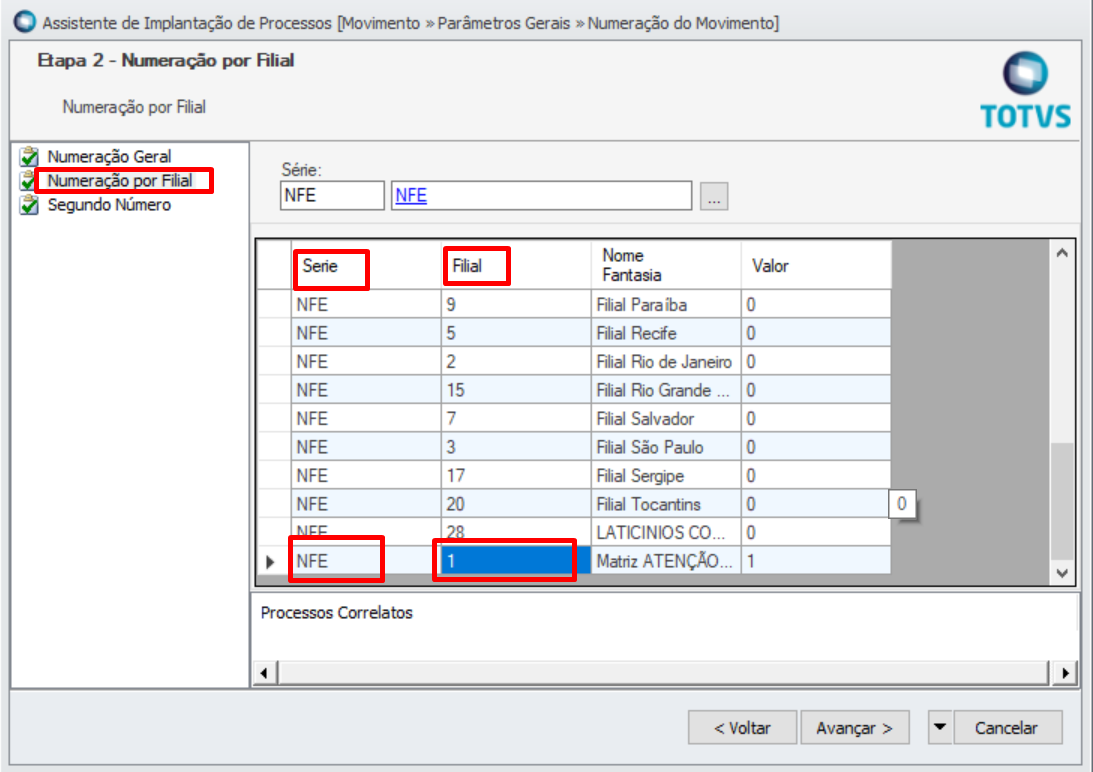Open the Série lookup with the ellipsis button

coord(714,196)
